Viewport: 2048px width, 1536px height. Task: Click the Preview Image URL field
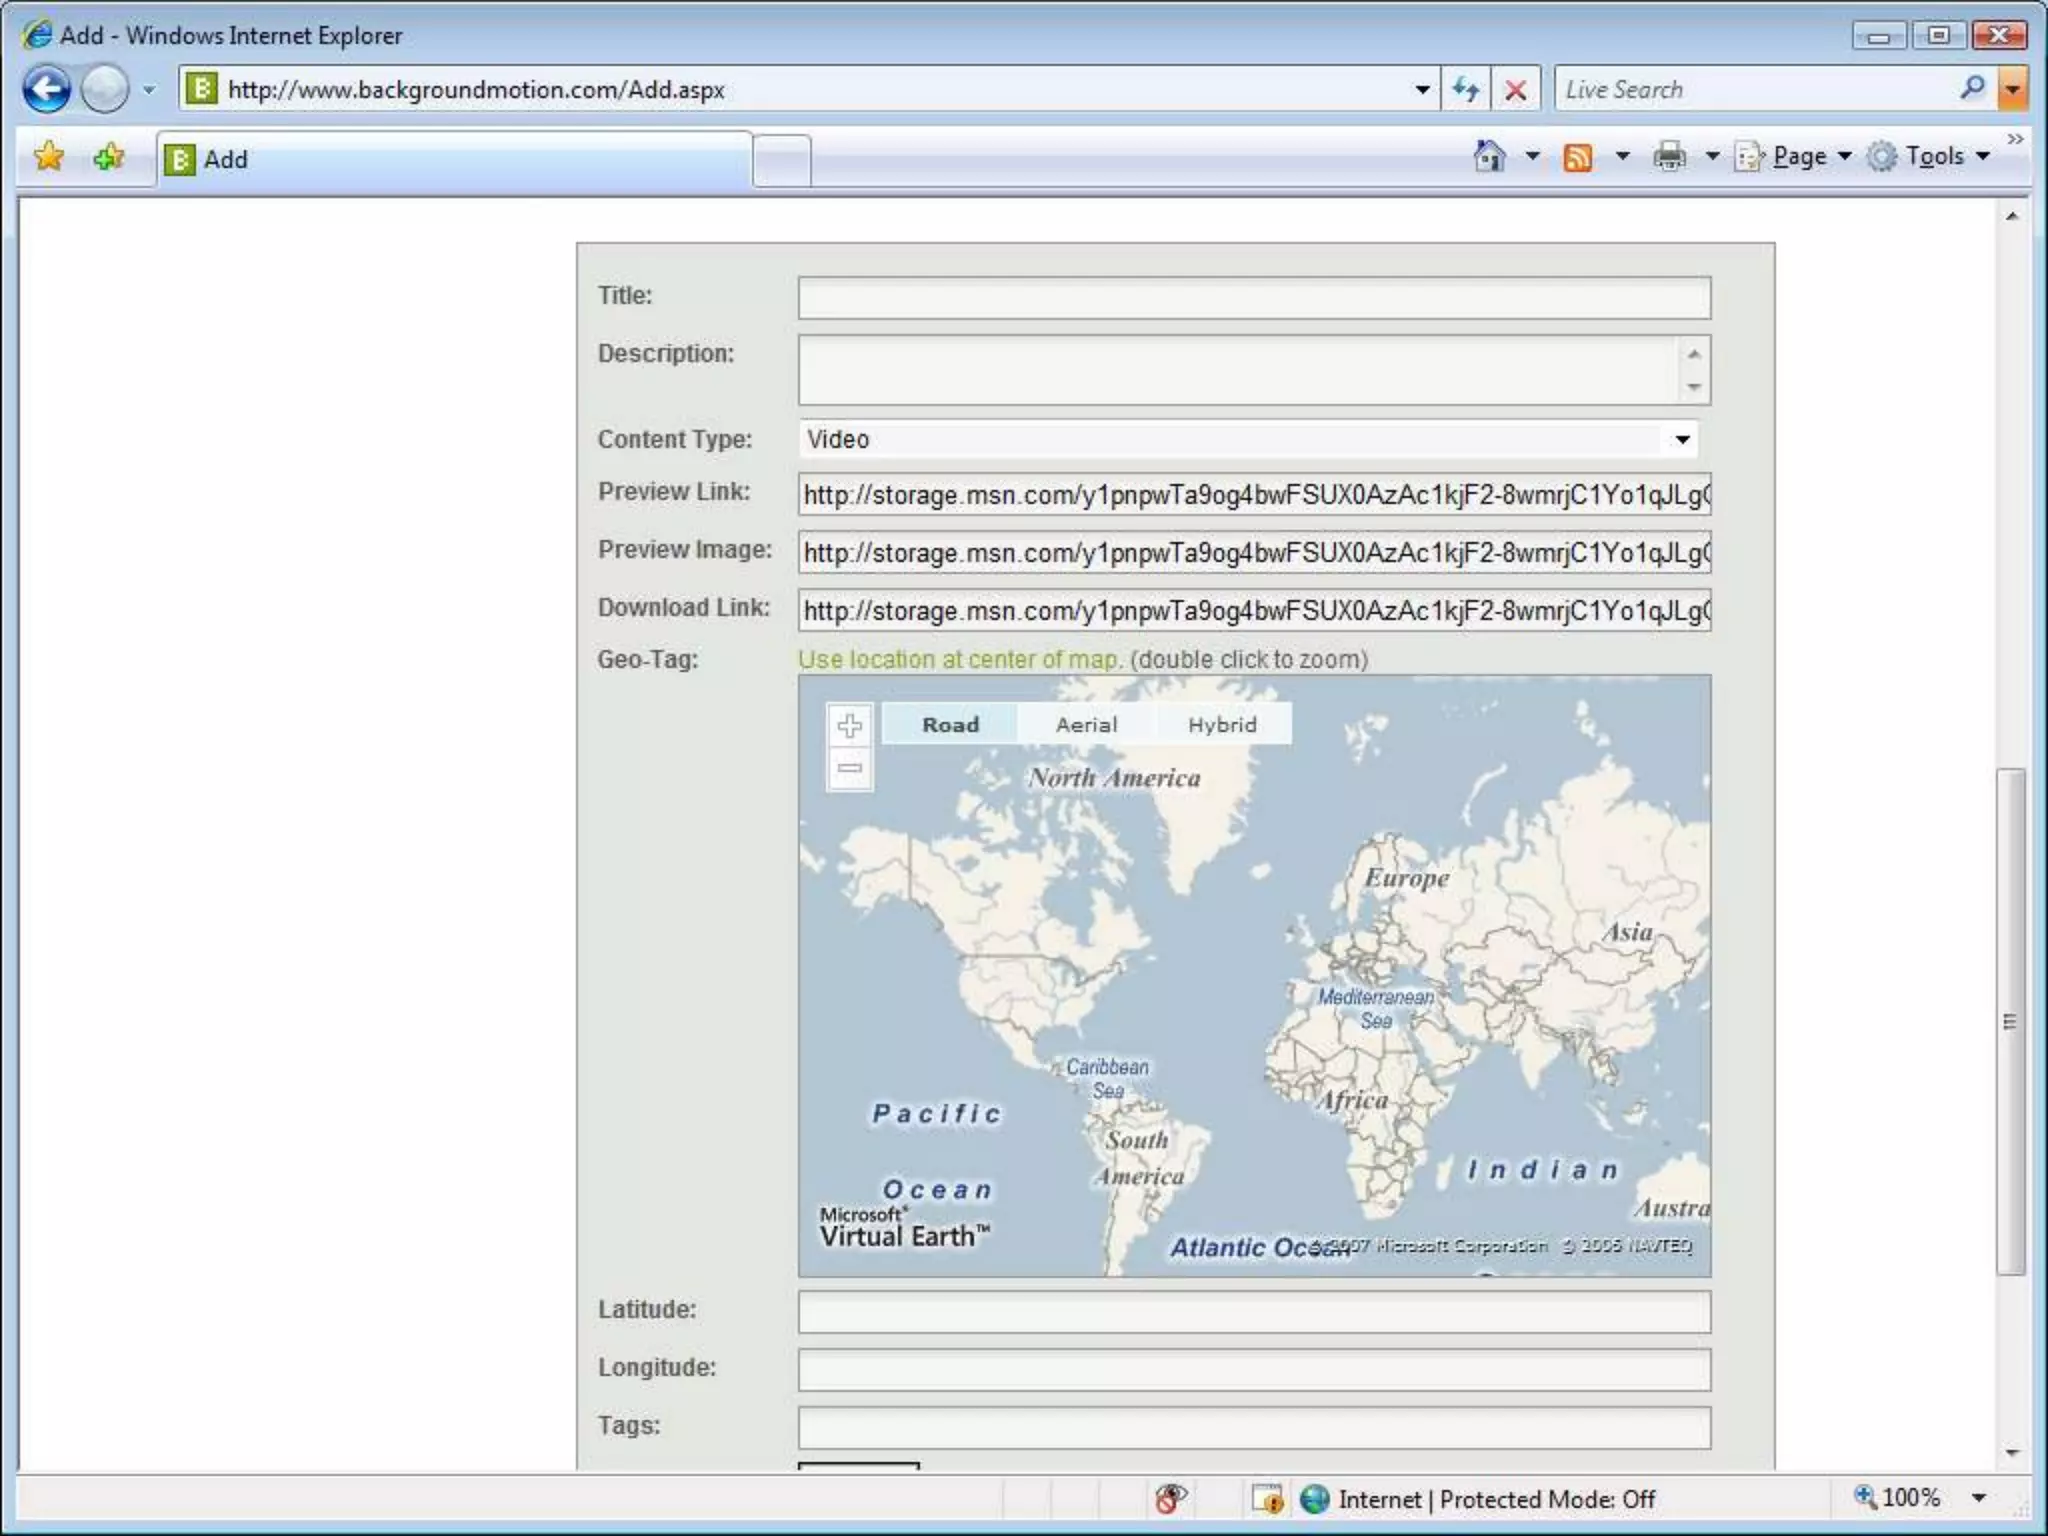[1254, 553]
